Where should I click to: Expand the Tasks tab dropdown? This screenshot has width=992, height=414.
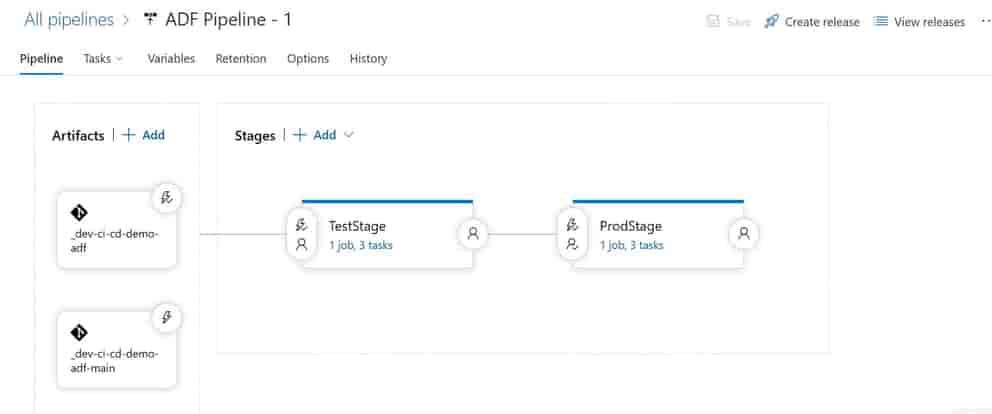point(120,59)
